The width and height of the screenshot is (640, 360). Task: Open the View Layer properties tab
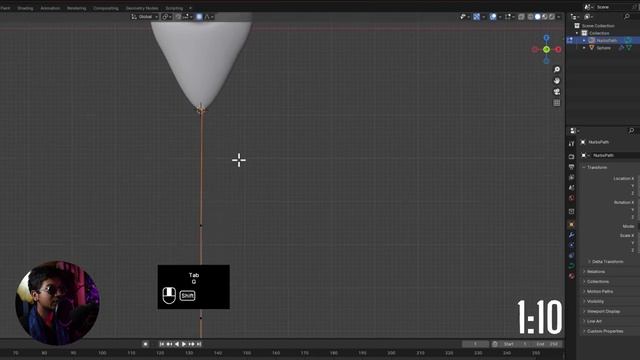tap(571, 177)
